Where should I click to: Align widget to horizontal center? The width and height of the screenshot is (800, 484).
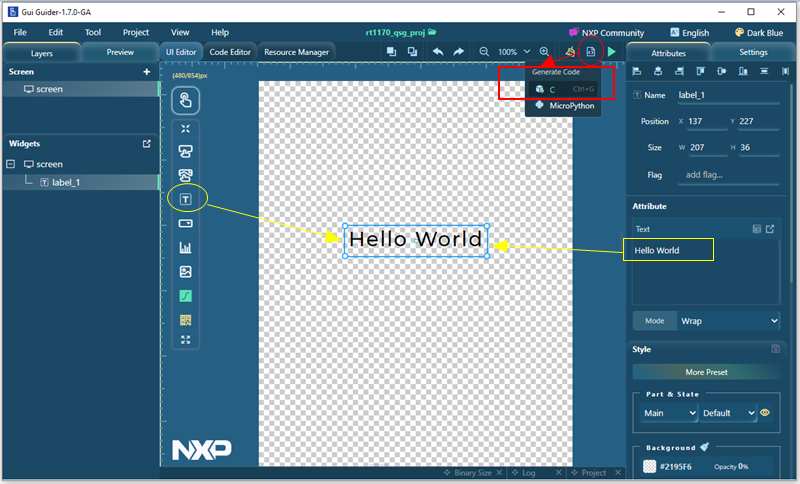click(658, 71)
